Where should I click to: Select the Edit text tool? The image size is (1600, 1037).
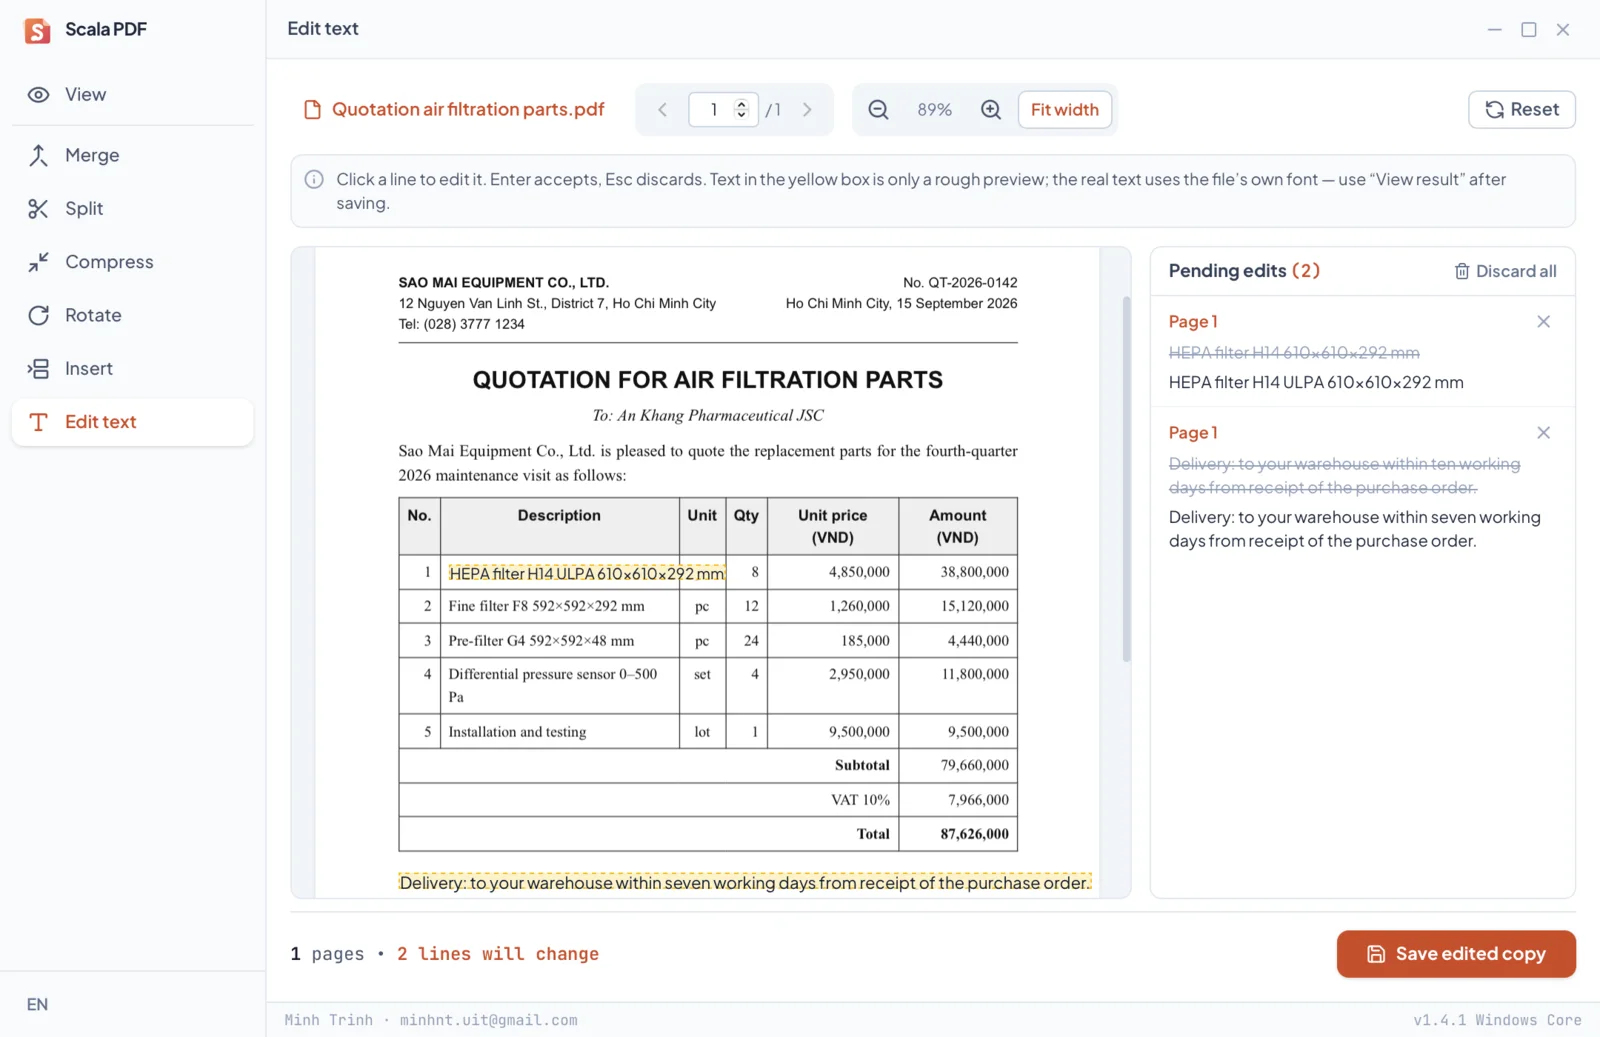[x=132, y=422]
